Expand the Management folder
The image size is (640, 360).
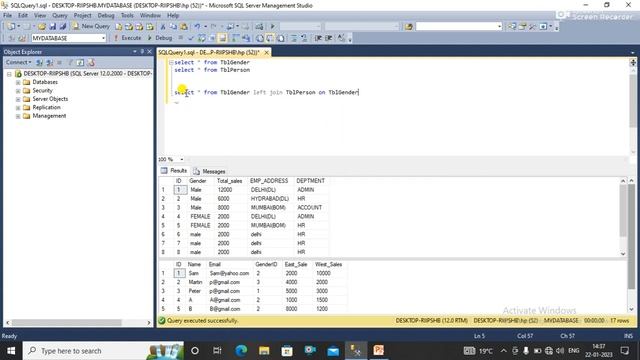(18, 116)
